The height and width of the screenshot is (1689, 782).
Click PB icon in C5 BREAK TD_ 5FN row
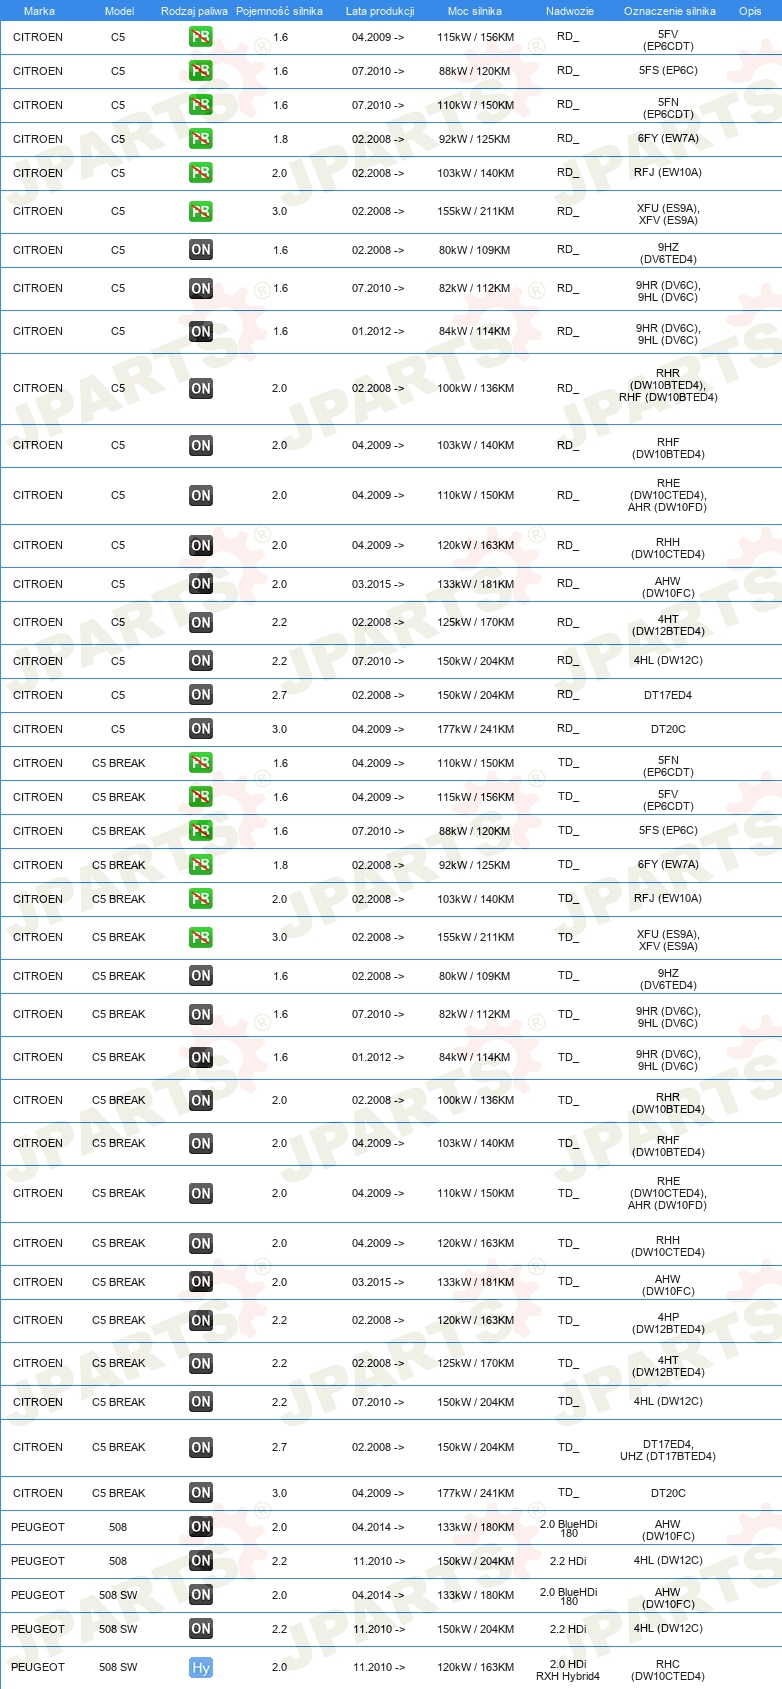coord(201,763)
